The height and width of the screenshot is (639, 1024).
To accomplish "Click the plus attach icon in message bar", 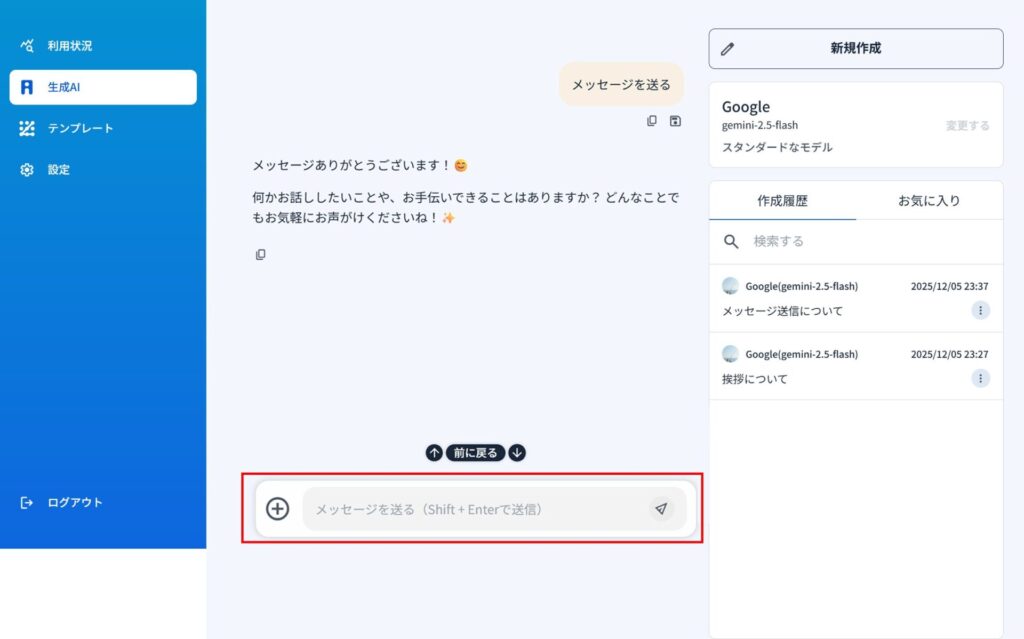I will click(x=277, y=509).
